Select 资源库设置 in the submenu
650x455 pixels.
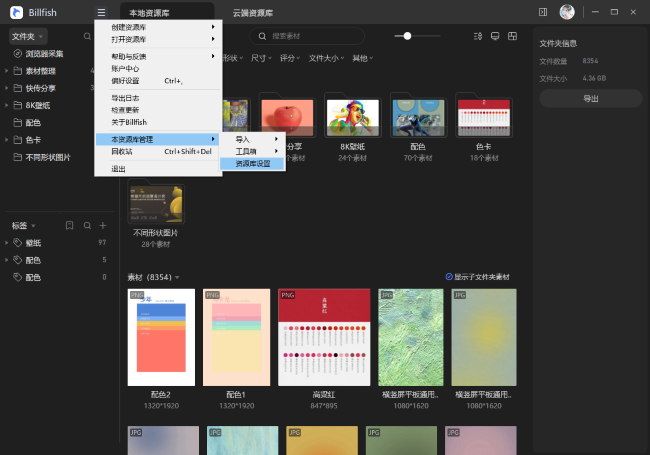pyautogui.click(x=252, y=164)
